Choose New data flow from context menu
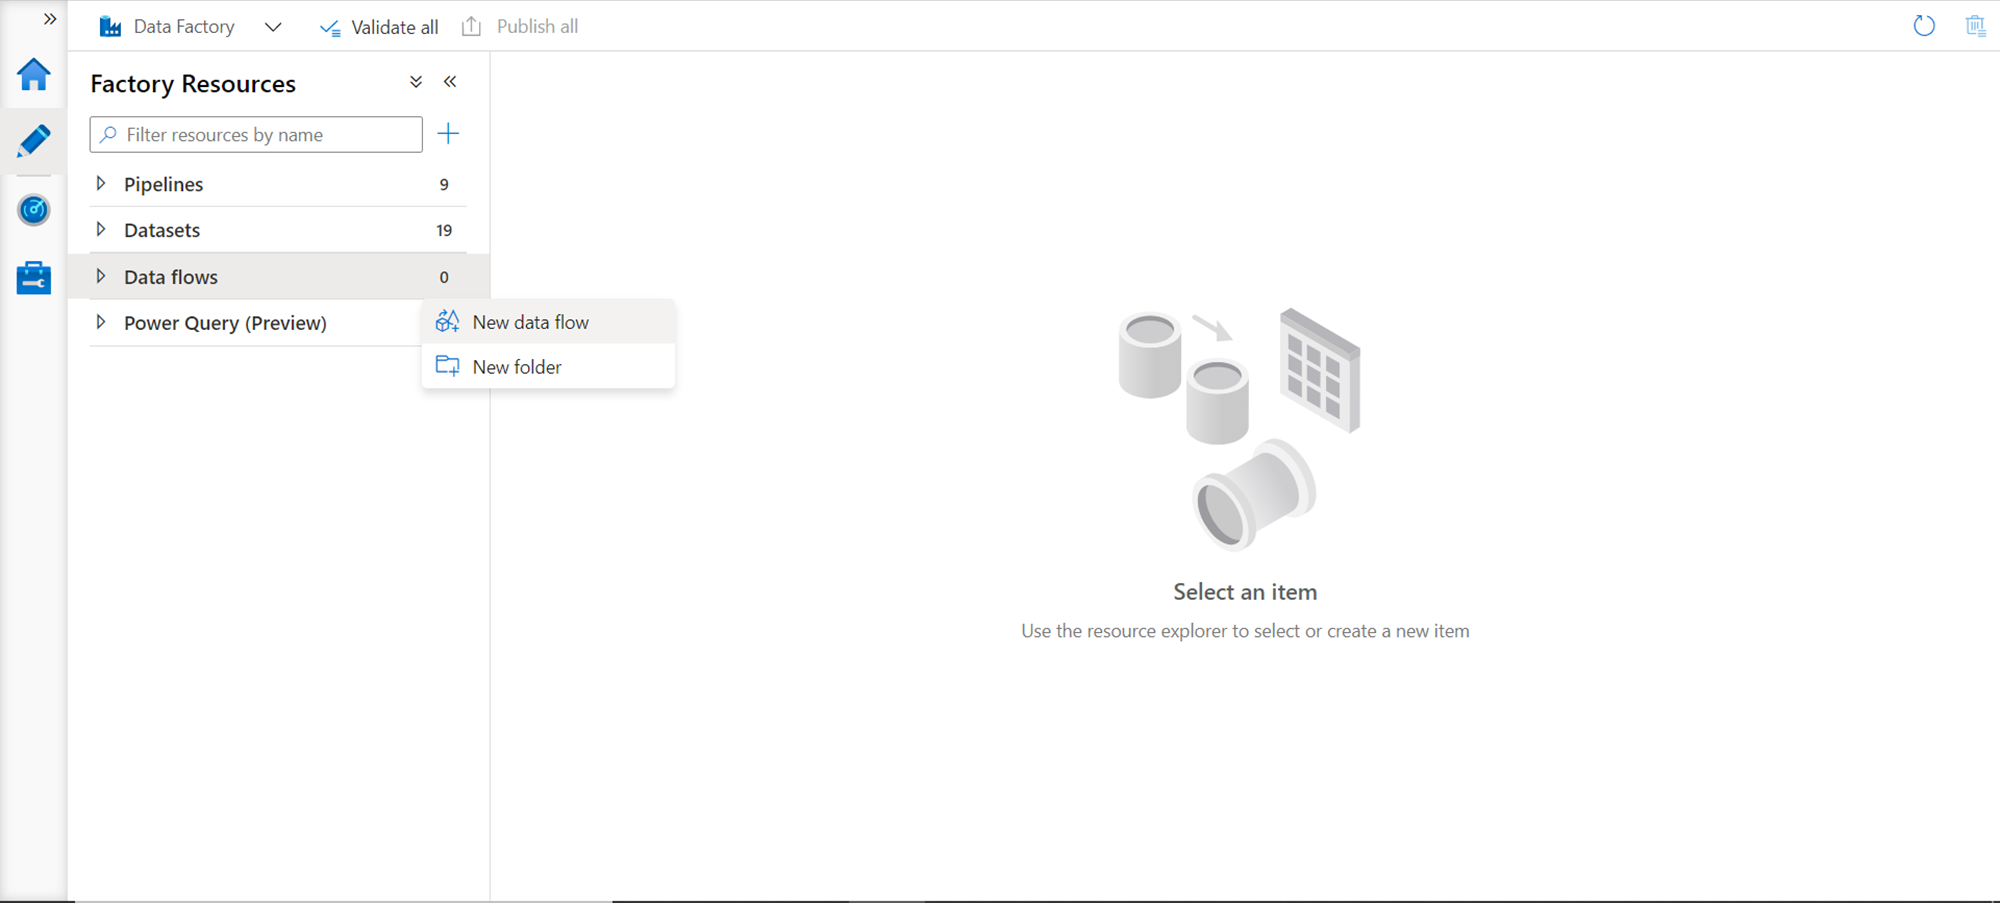The height and width of the screenshot is (903, 2000). [x=548, y=322]
